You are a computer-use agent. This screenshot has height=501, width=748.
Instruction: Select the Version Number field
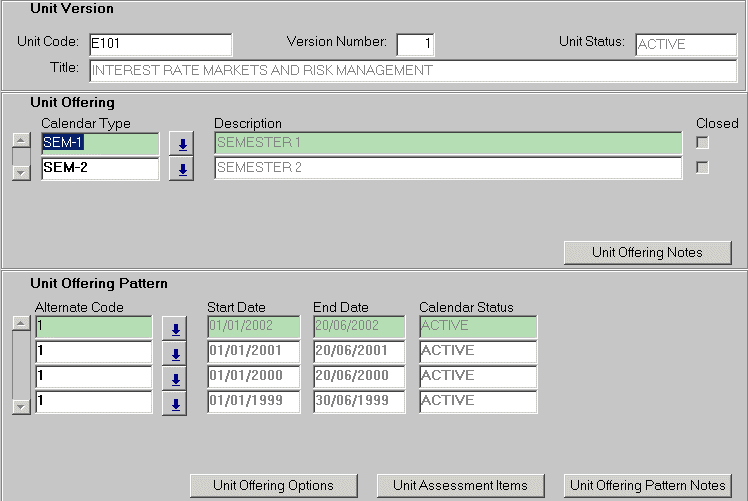tap(415, 45)
